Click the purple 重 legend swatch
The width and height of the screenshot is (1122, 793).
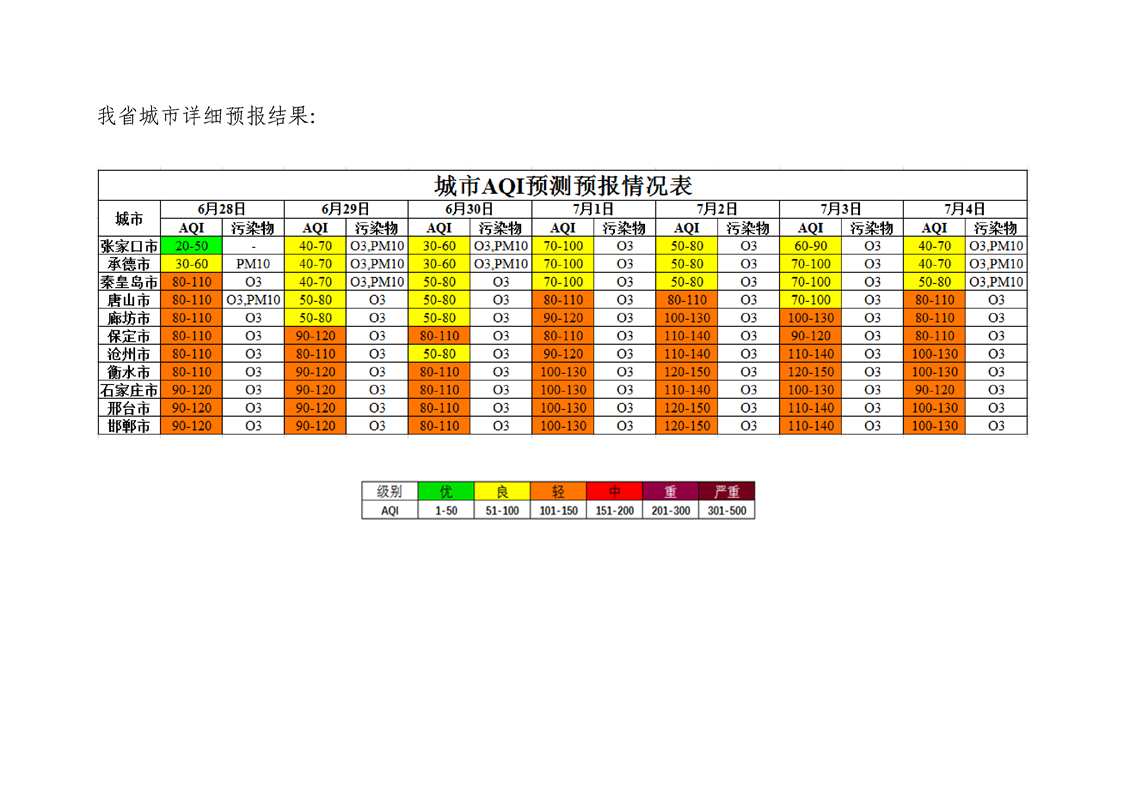670,491
